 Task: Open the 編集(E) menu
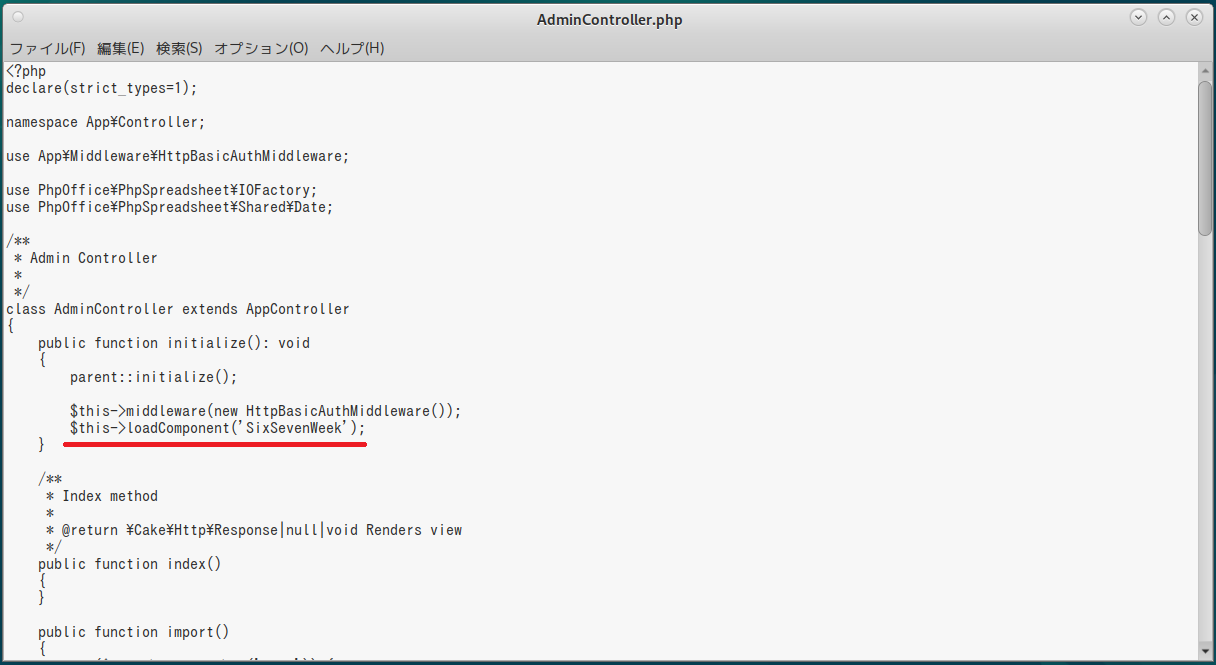coord(121,48)
